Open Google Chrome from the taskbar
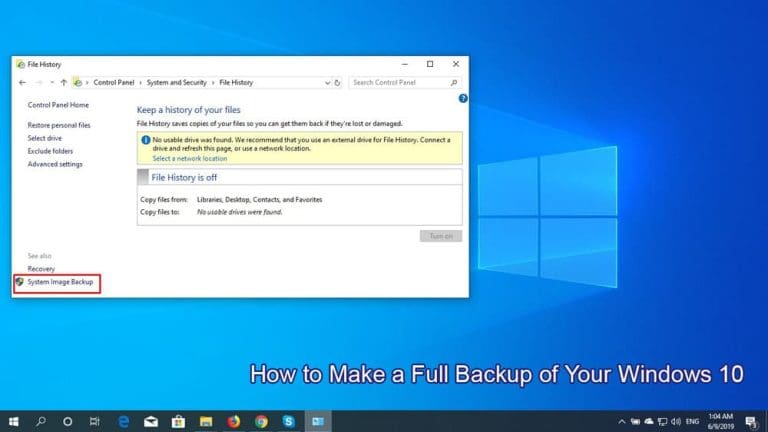 261,422
